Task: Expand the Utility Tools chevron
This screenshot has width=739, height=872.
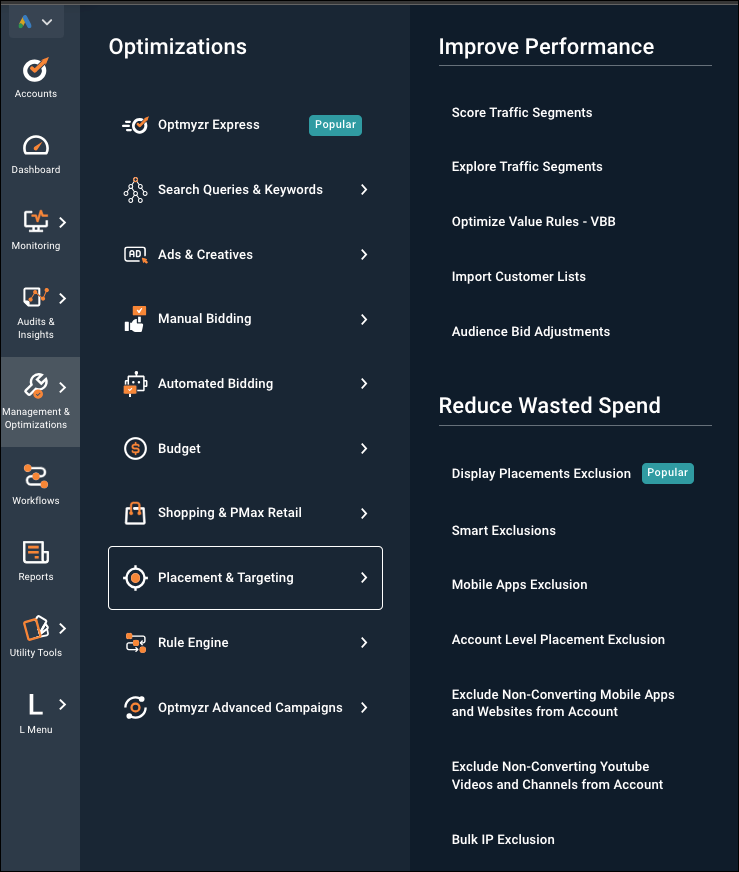Action: [x=63, y=628]
